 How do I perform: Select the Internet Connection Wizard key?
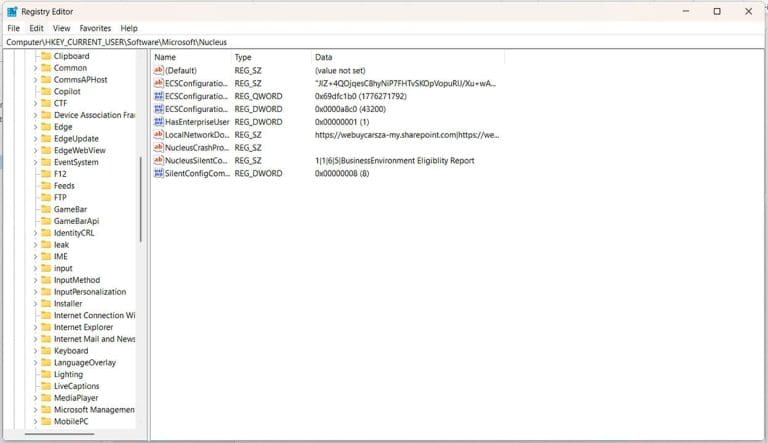(x=94, y=315)
